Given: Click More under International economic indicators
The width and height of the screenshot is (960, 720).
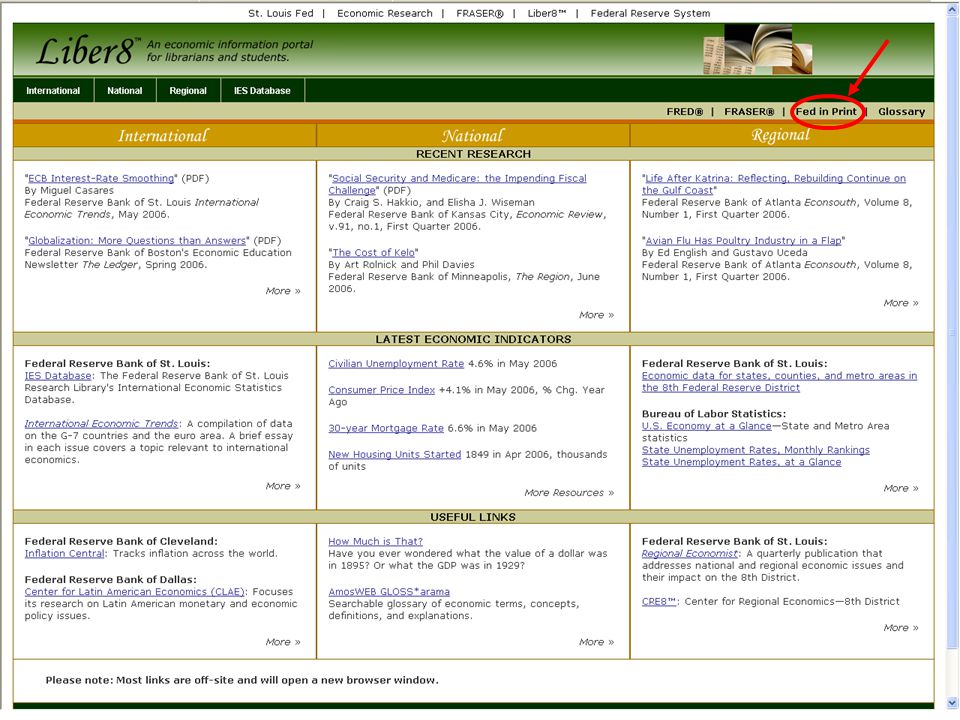Looking at the screenshot, I should [283, 486].
